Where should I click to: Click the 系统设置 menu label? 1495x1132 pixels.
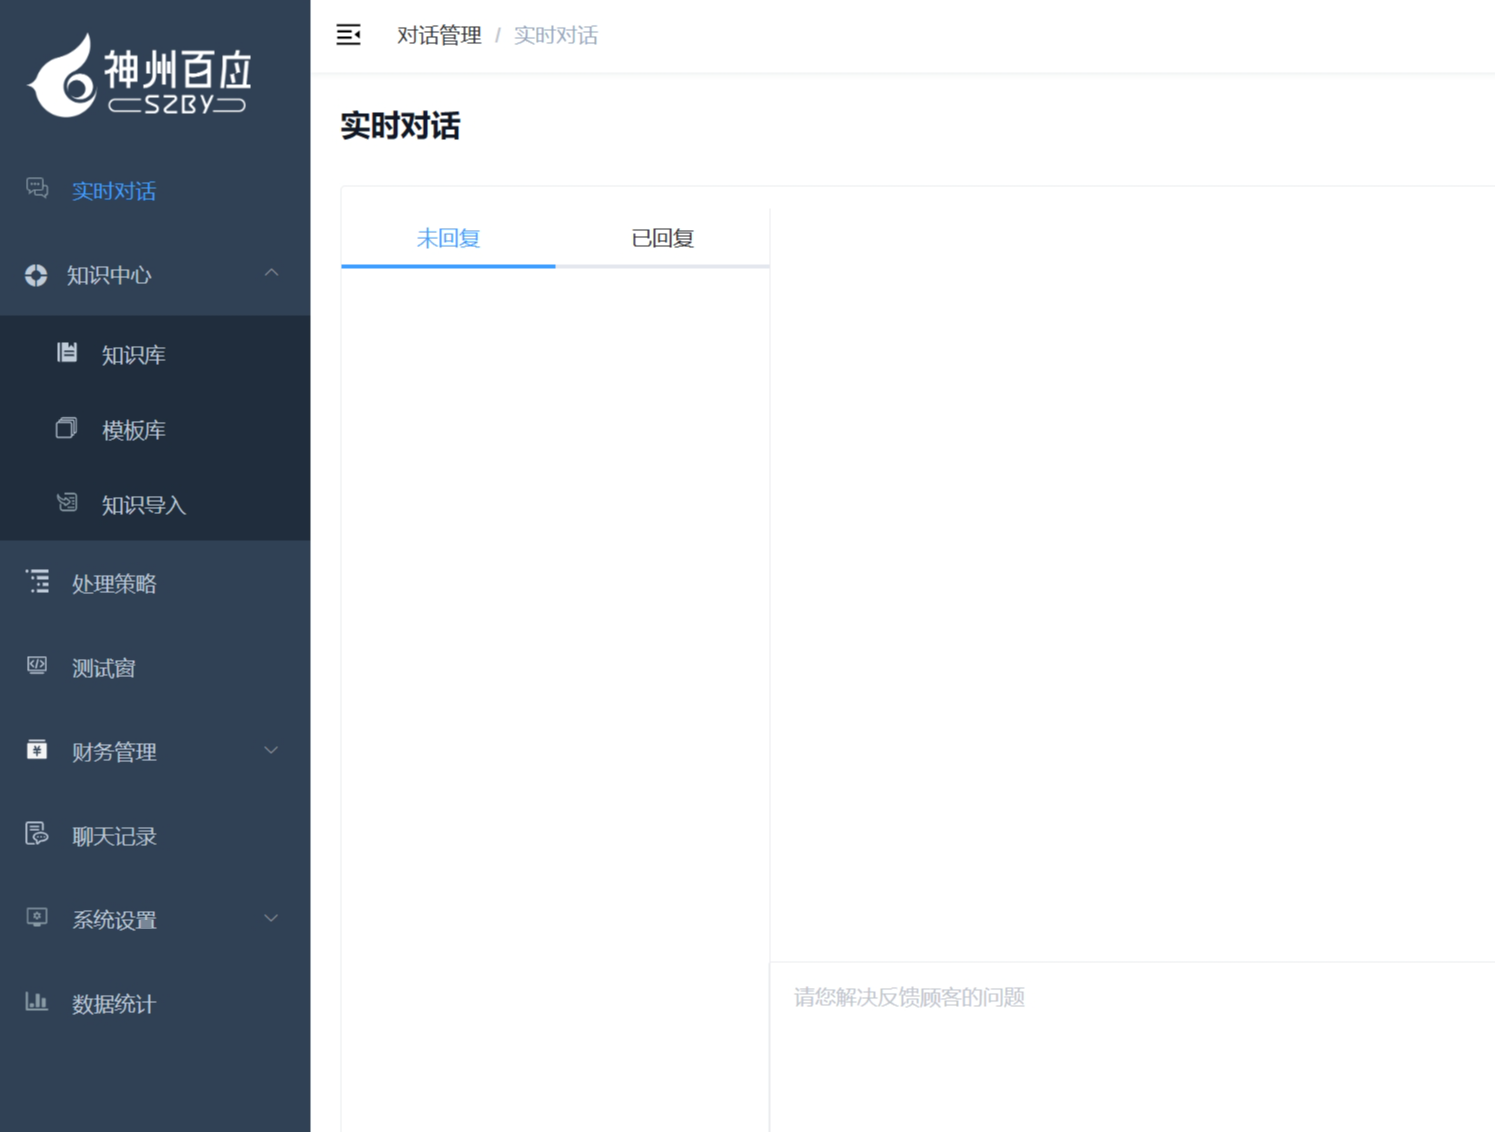[114, 919]
